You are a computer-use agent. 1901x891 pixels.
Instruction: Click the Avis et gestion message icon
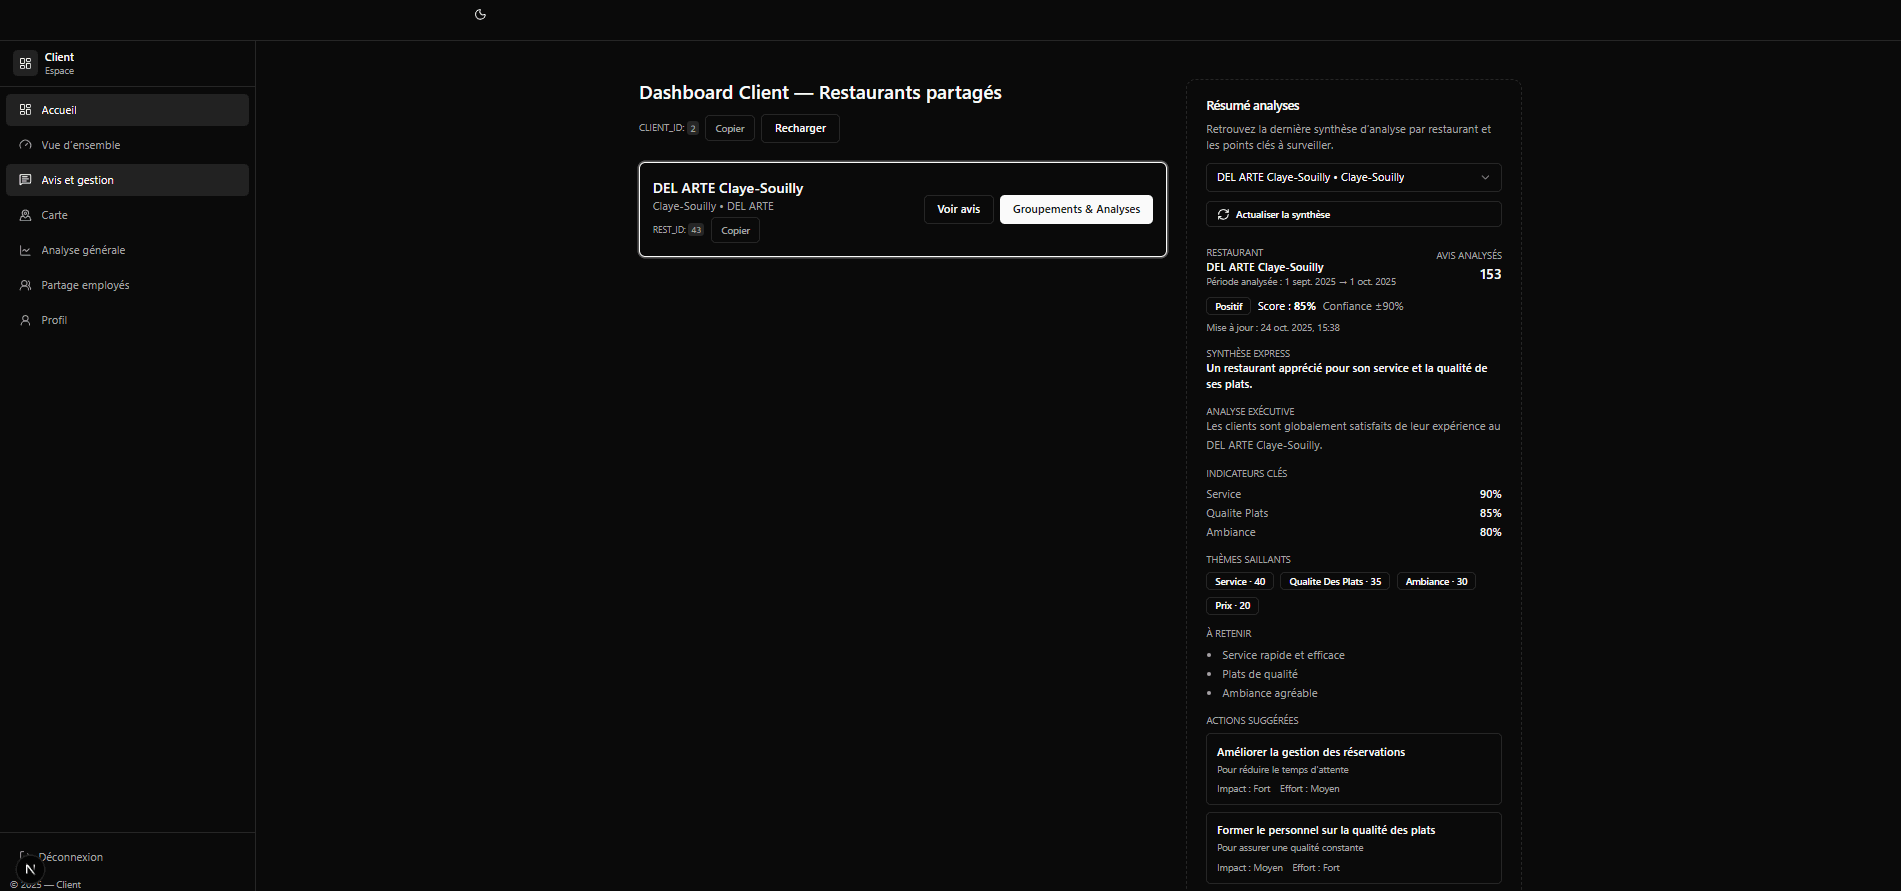tap(25, 180)
